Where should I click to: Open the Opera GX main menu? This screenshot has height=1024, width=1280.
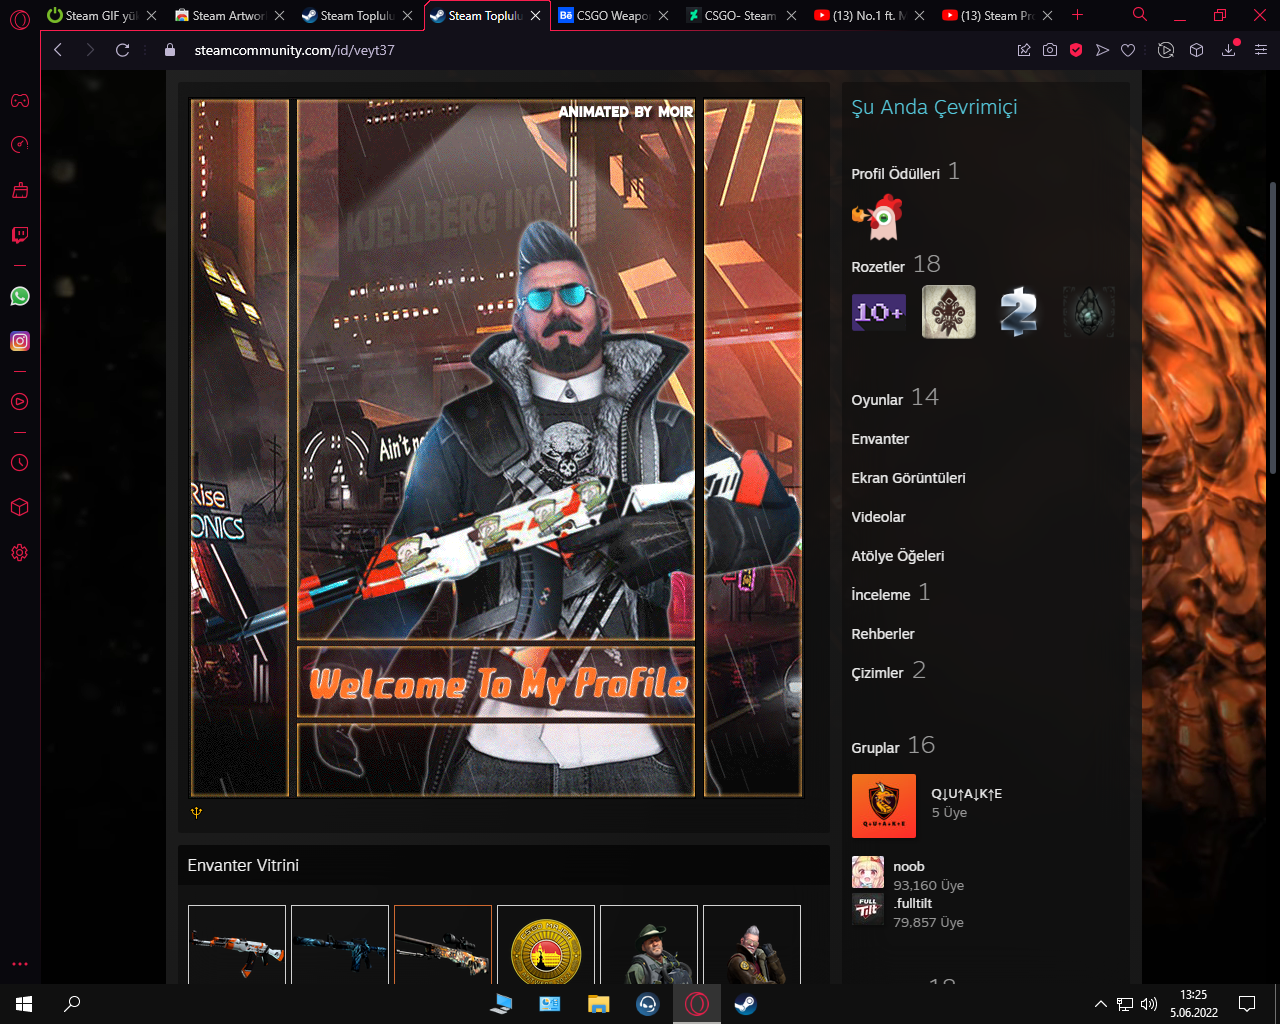(20, 19)
